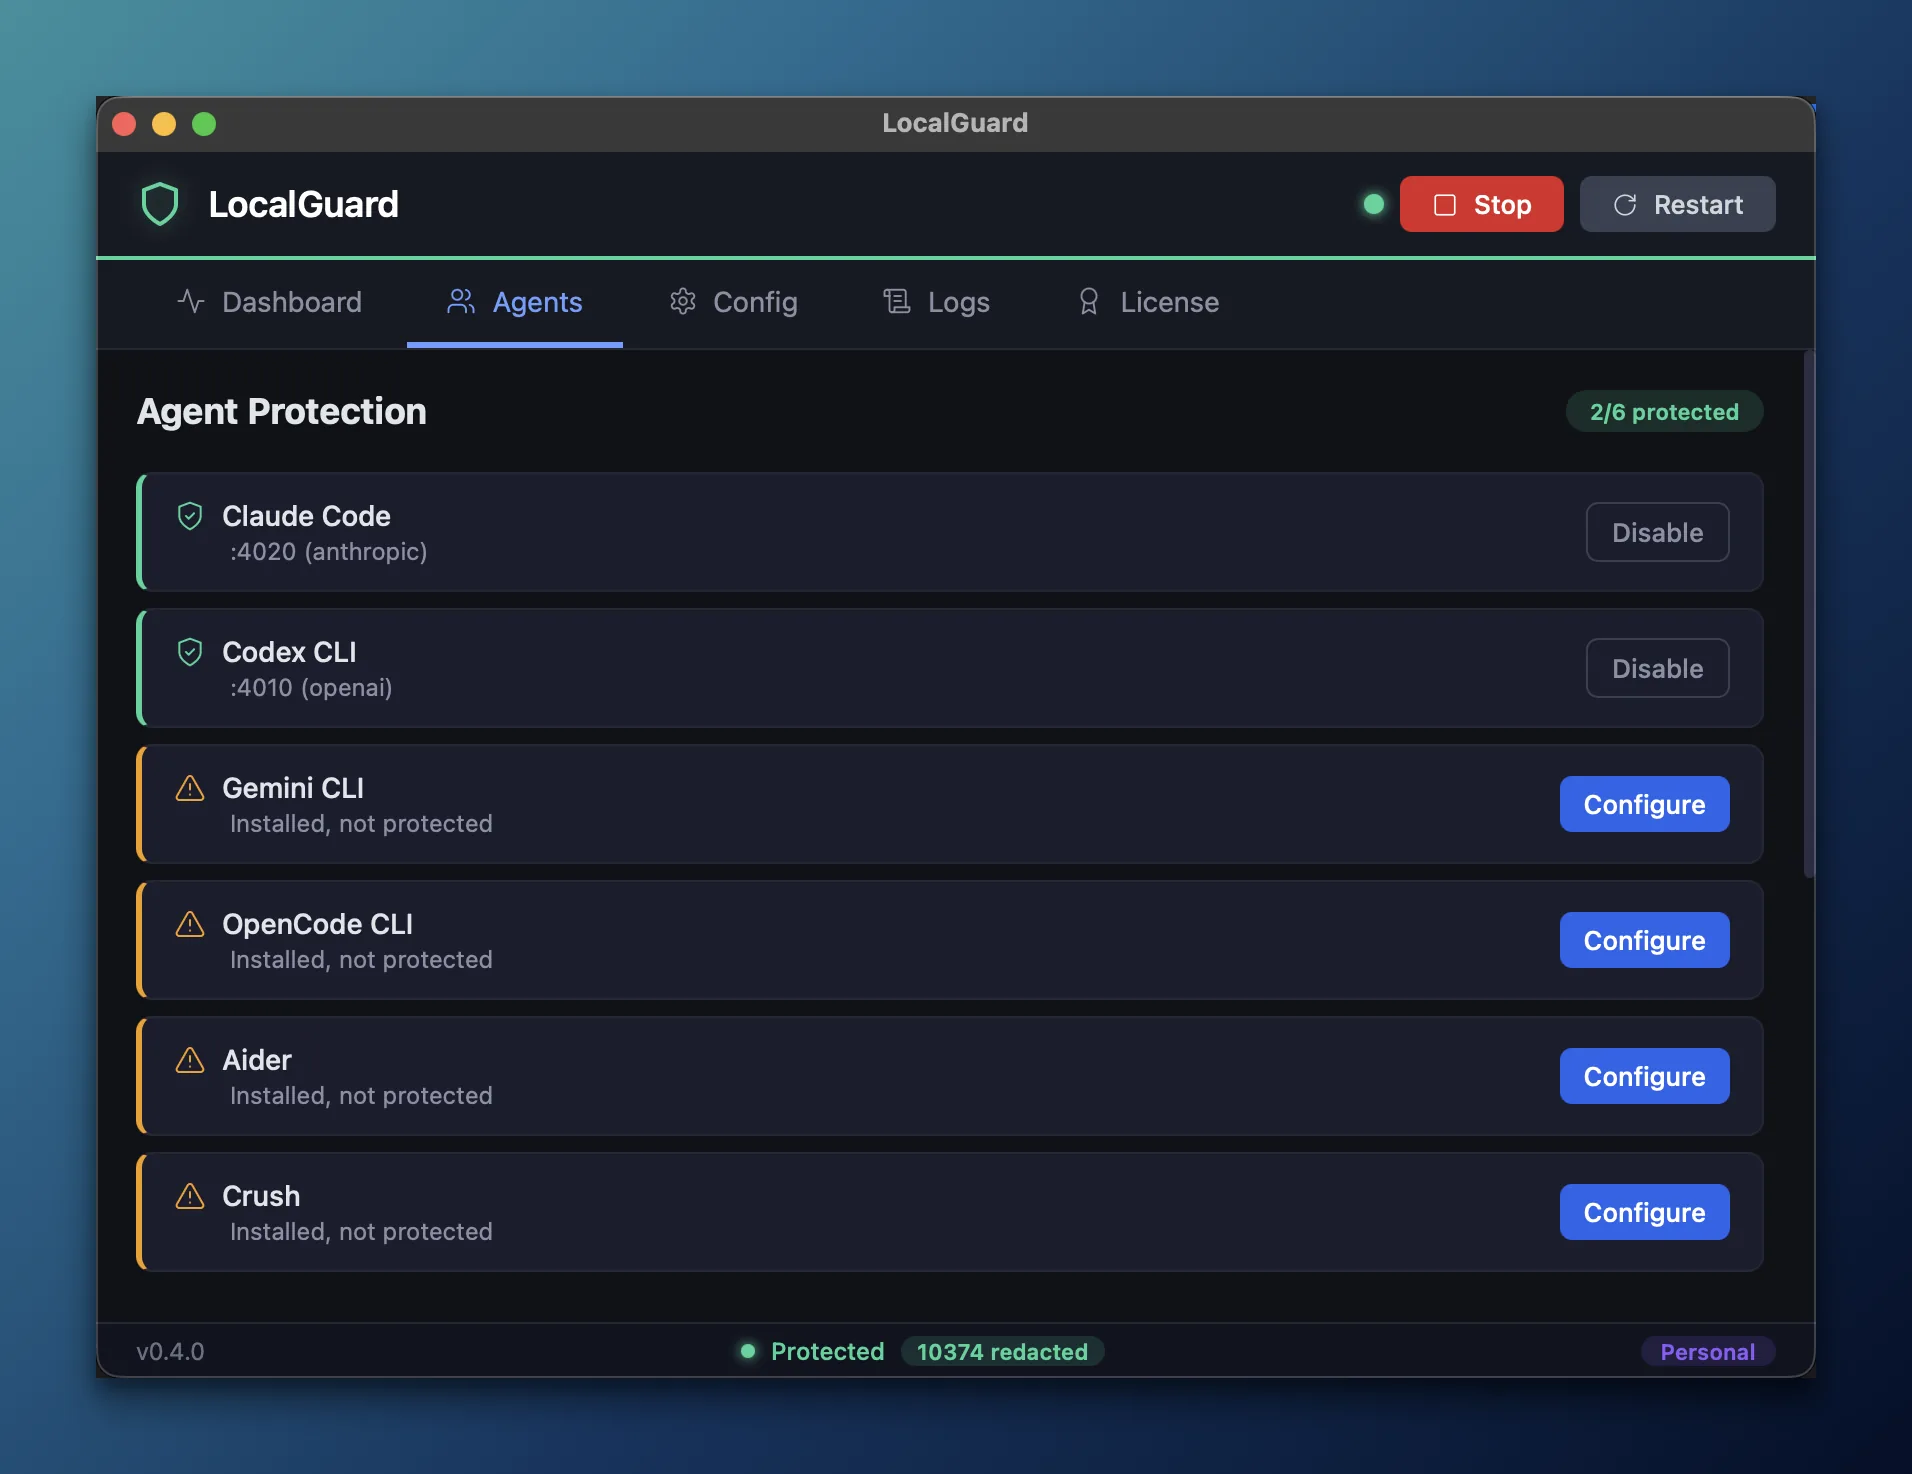Click the green running status indicator dot

(x=1374, y=204)
